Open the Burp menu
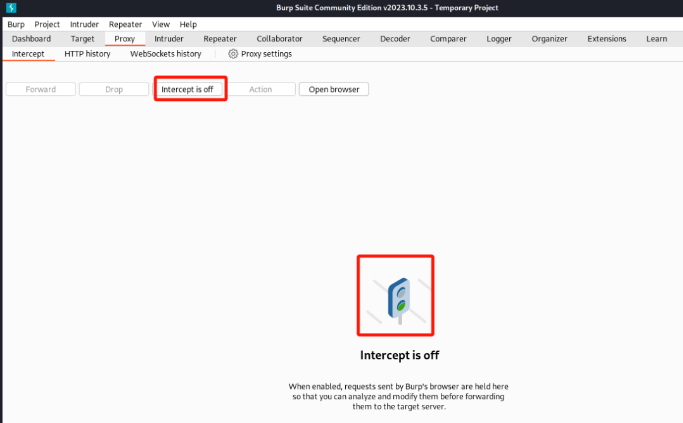 [x=16, y=24]
